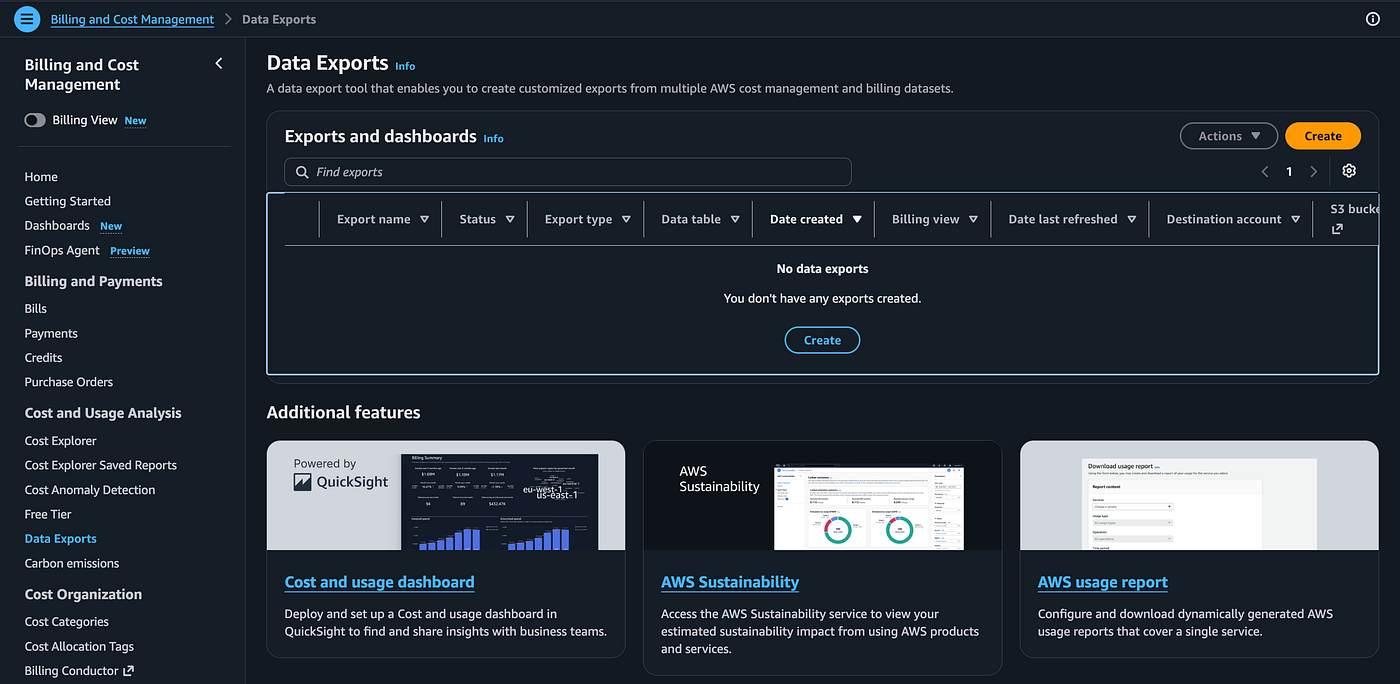Open Cost Categories in the sidebar

(x=67, y=622)
